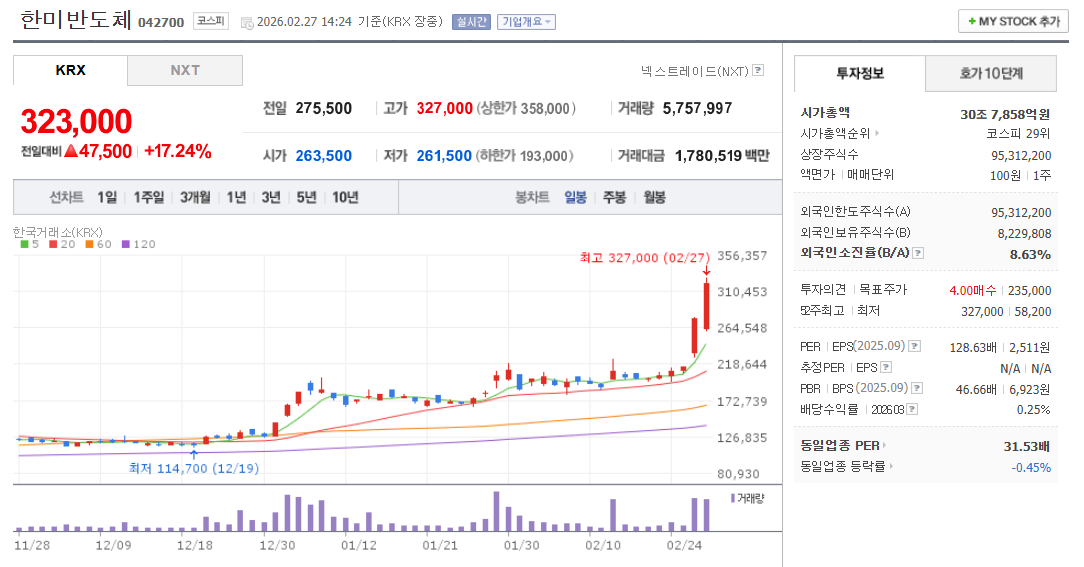Open the 호가10단계 tab
Viewport: 1084px width, 567px height.
click(991, 73)
